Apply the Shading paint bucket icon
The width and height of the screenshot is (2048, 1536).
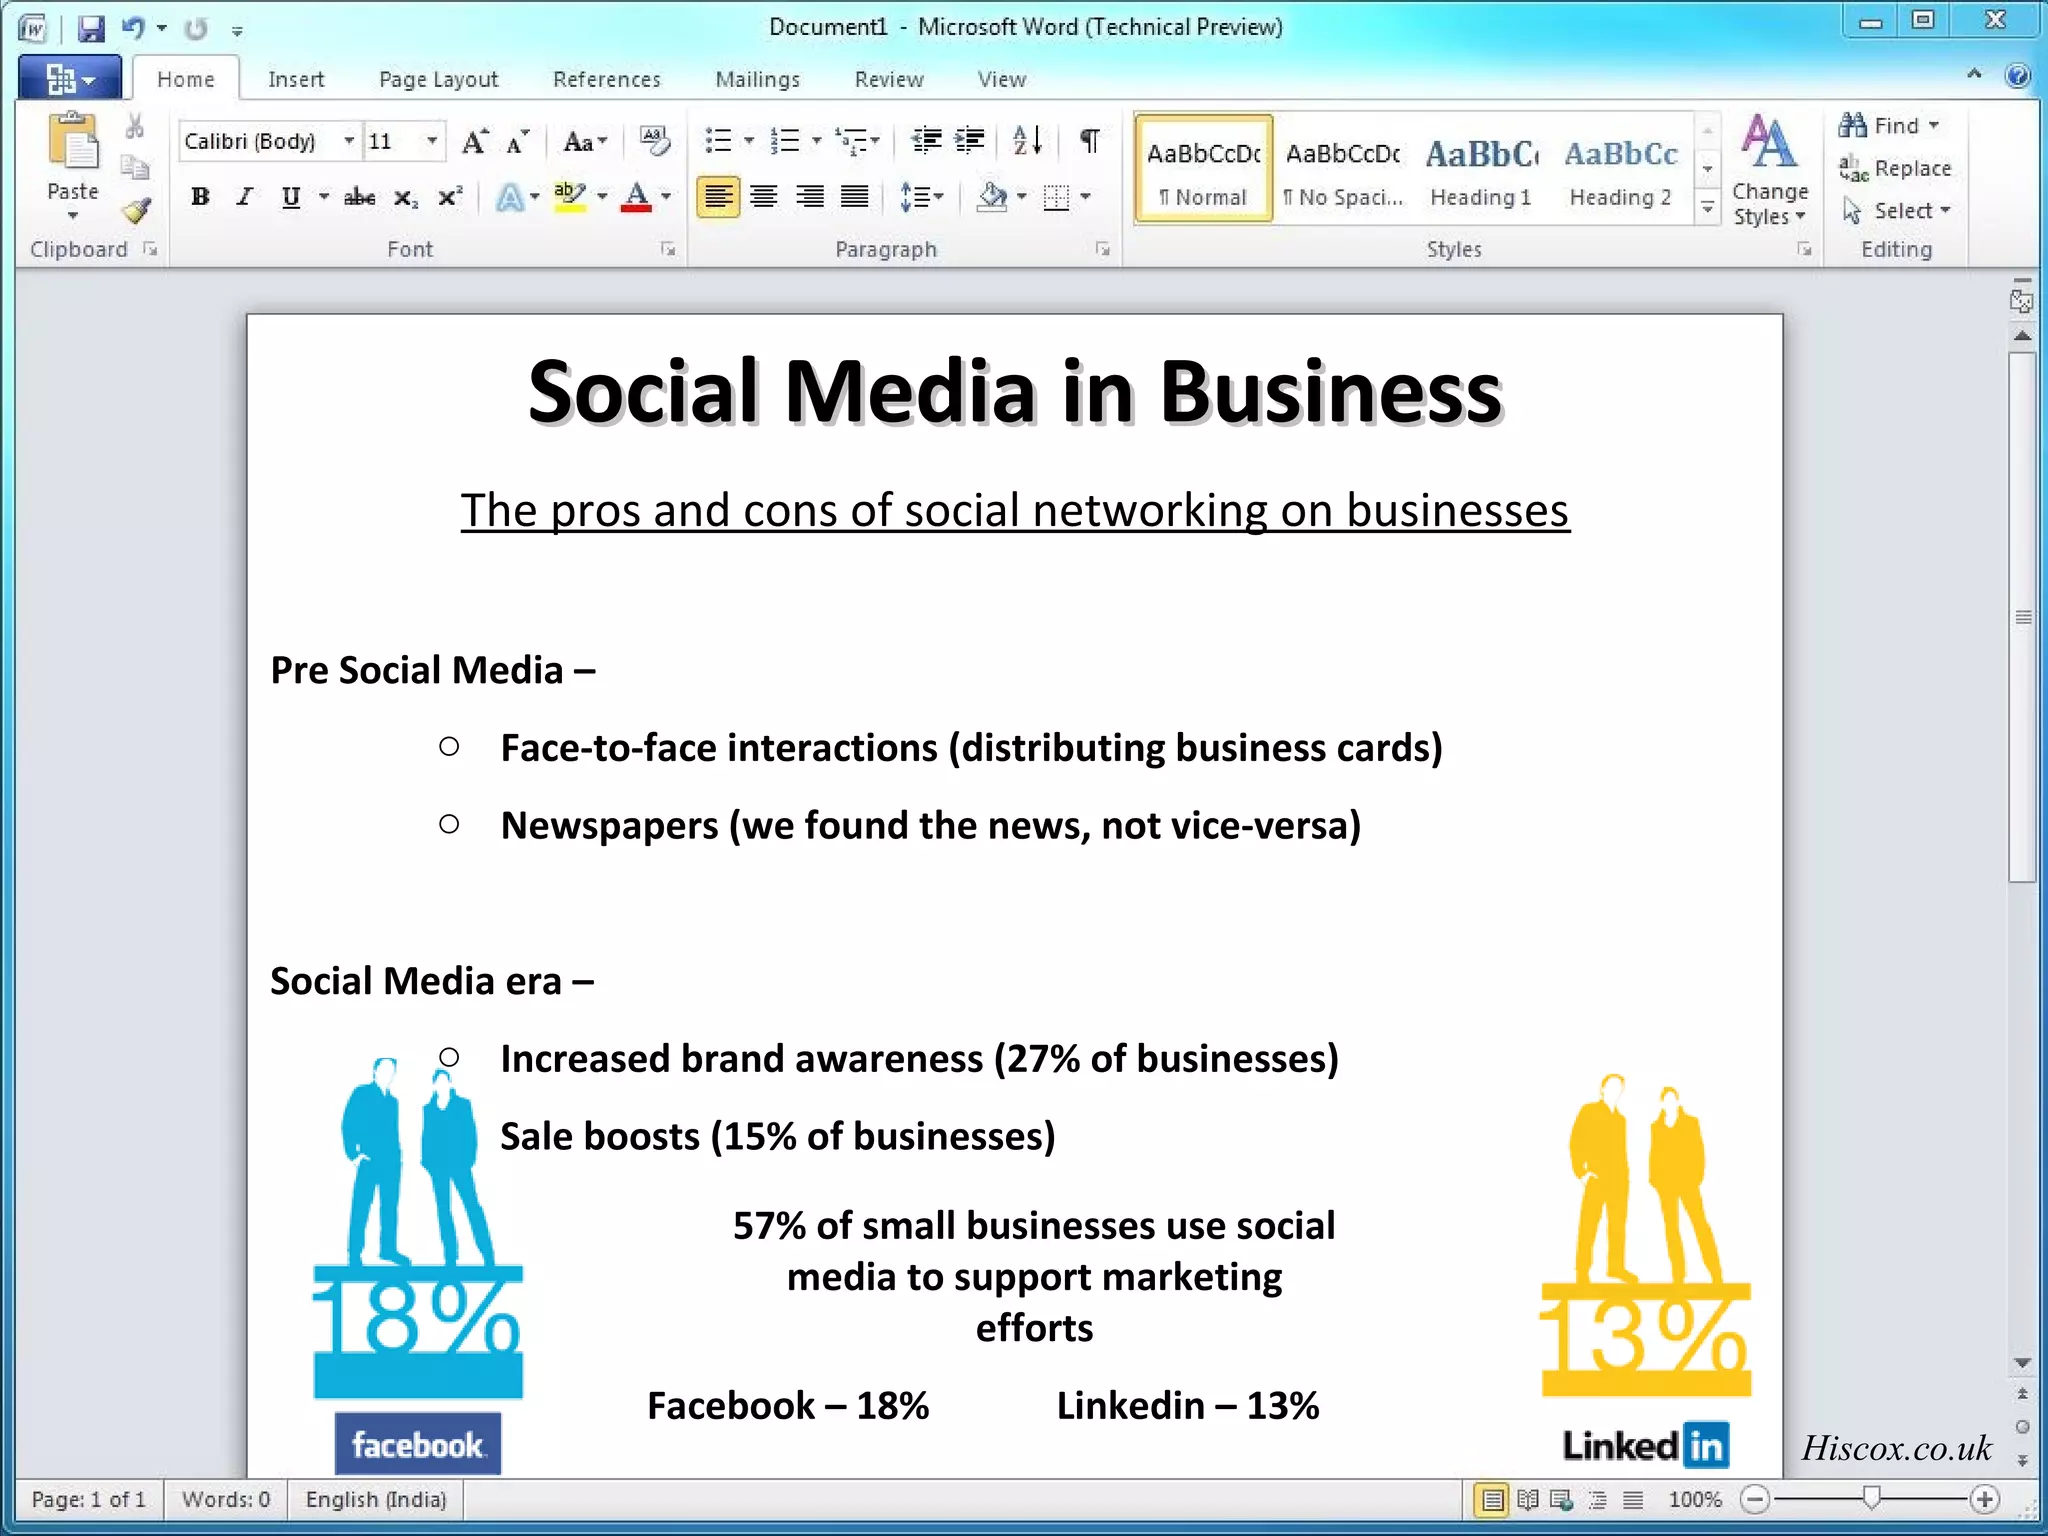click(x=991, y=197)
